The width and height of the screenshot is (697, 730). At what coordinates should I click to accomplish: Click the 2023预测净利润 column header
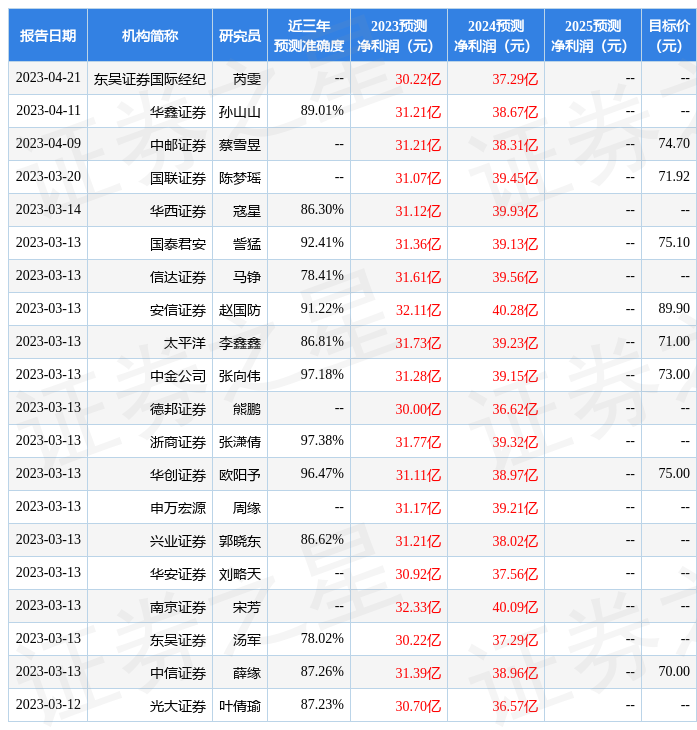coord(399,35)
